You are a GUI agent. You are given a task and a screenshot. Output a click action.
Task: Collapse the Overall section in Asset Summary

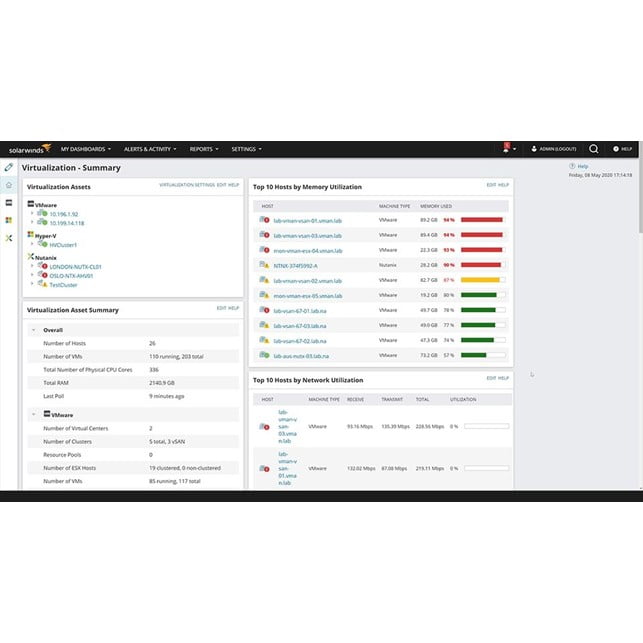[x=33, y=329]
